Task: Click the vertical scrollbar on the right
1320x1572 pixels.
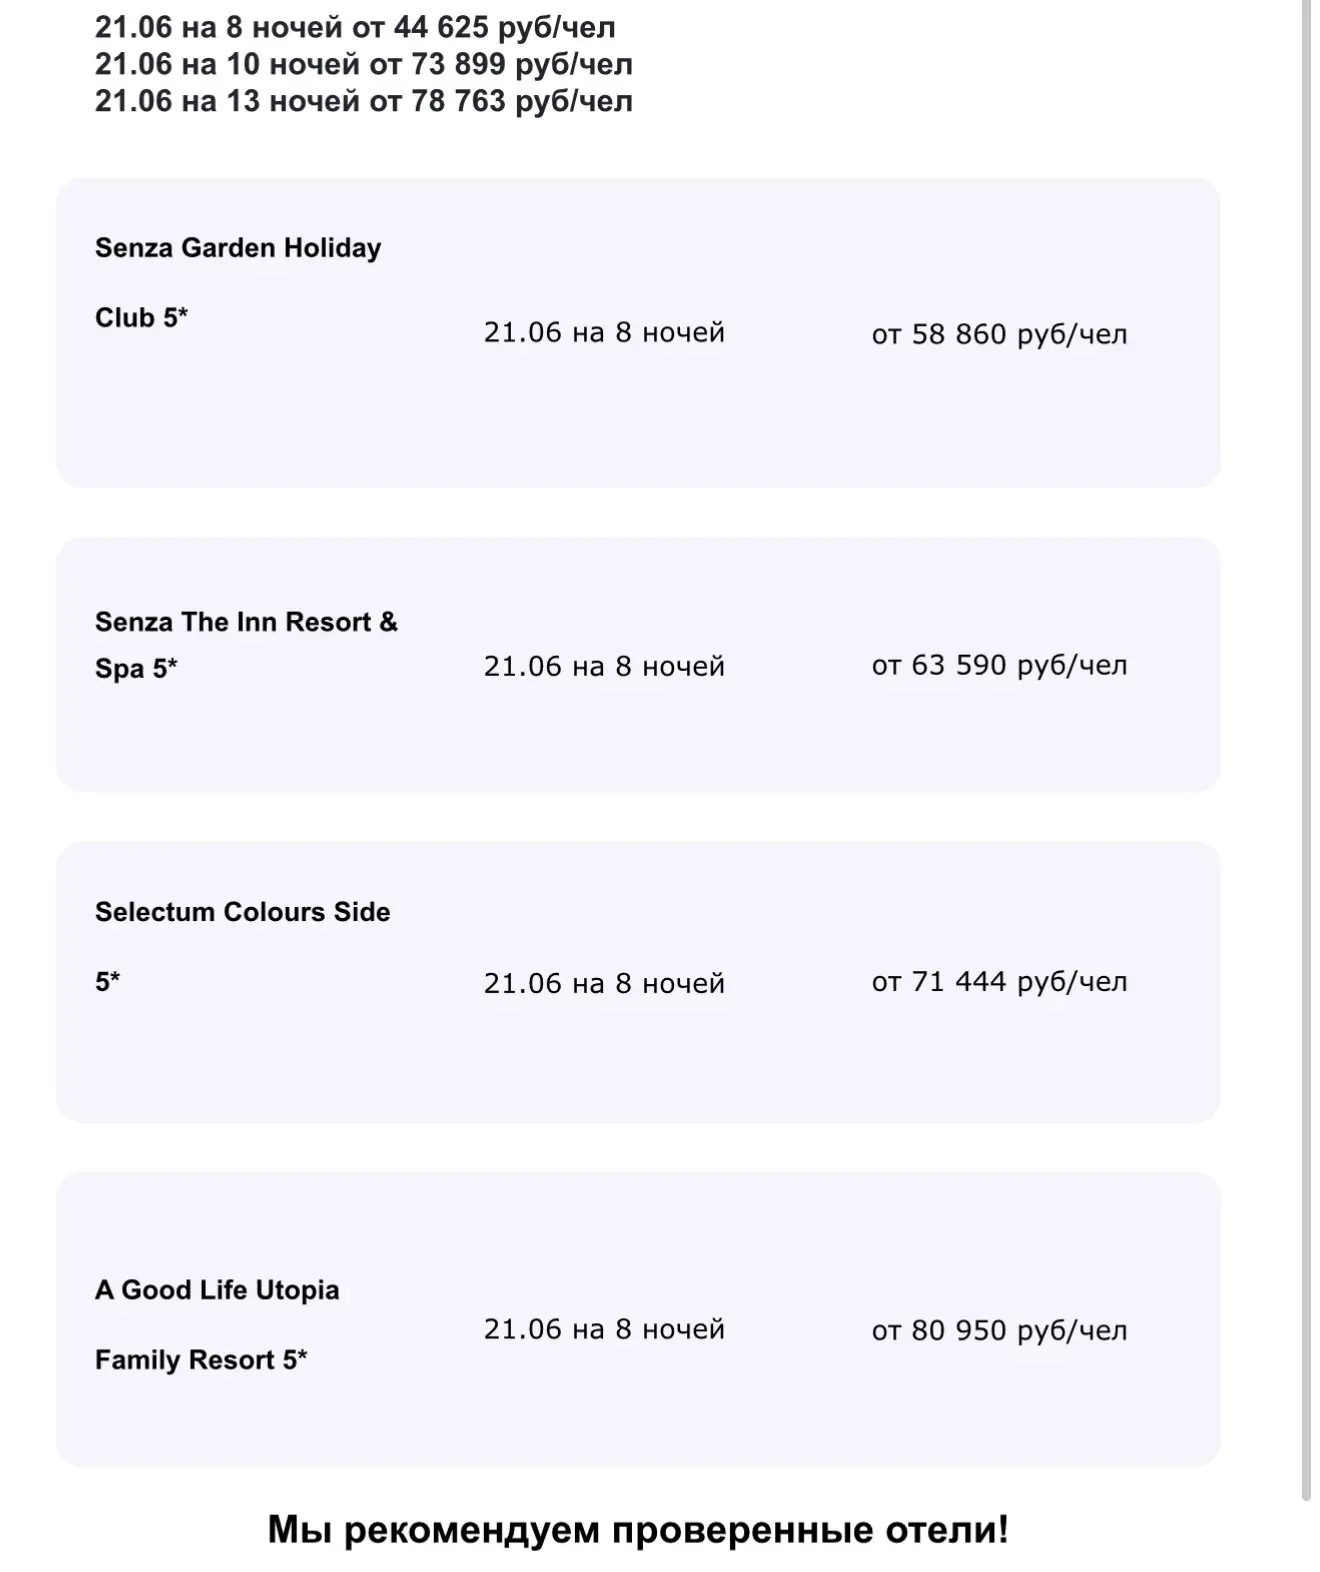Action: (1306, 750)
